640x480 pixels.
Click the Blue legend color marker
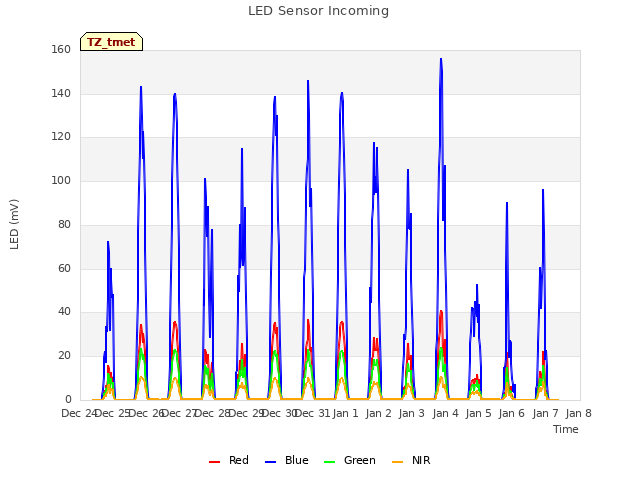tap(271, 462)
